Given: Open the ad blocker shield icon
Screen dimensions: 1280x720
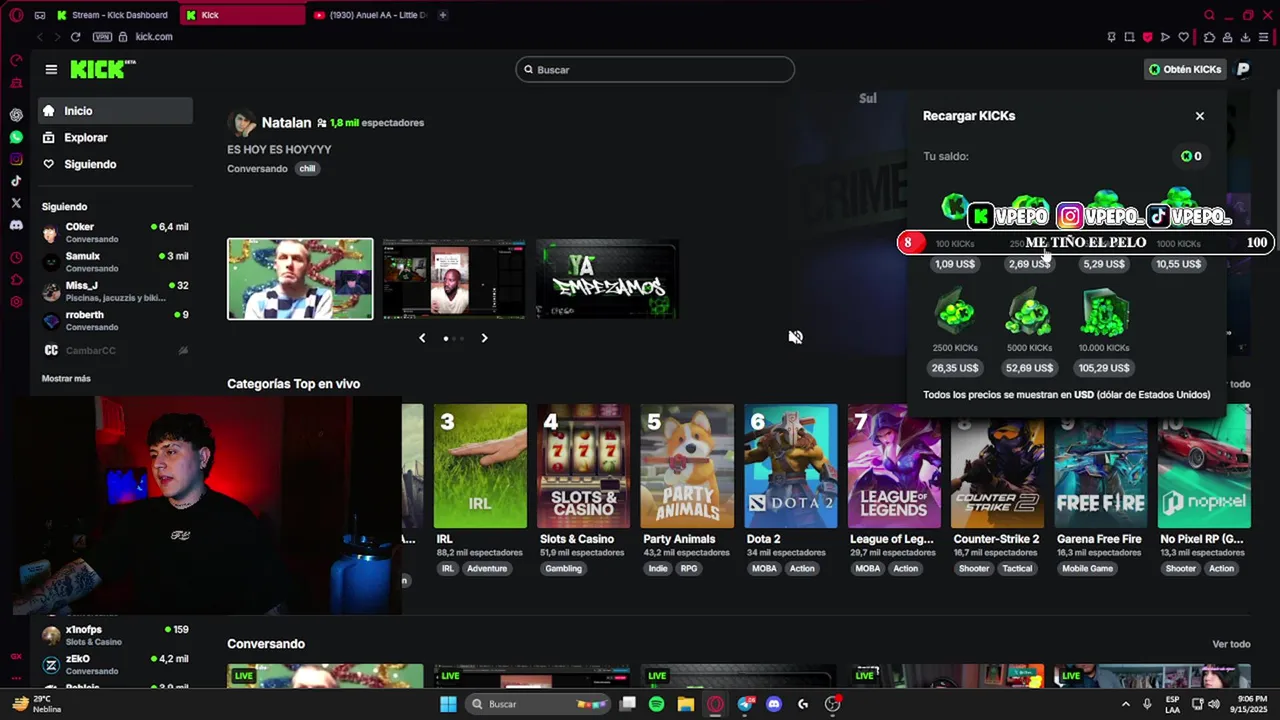Looking at the screenshot, I should click(x=1147, y=37).
